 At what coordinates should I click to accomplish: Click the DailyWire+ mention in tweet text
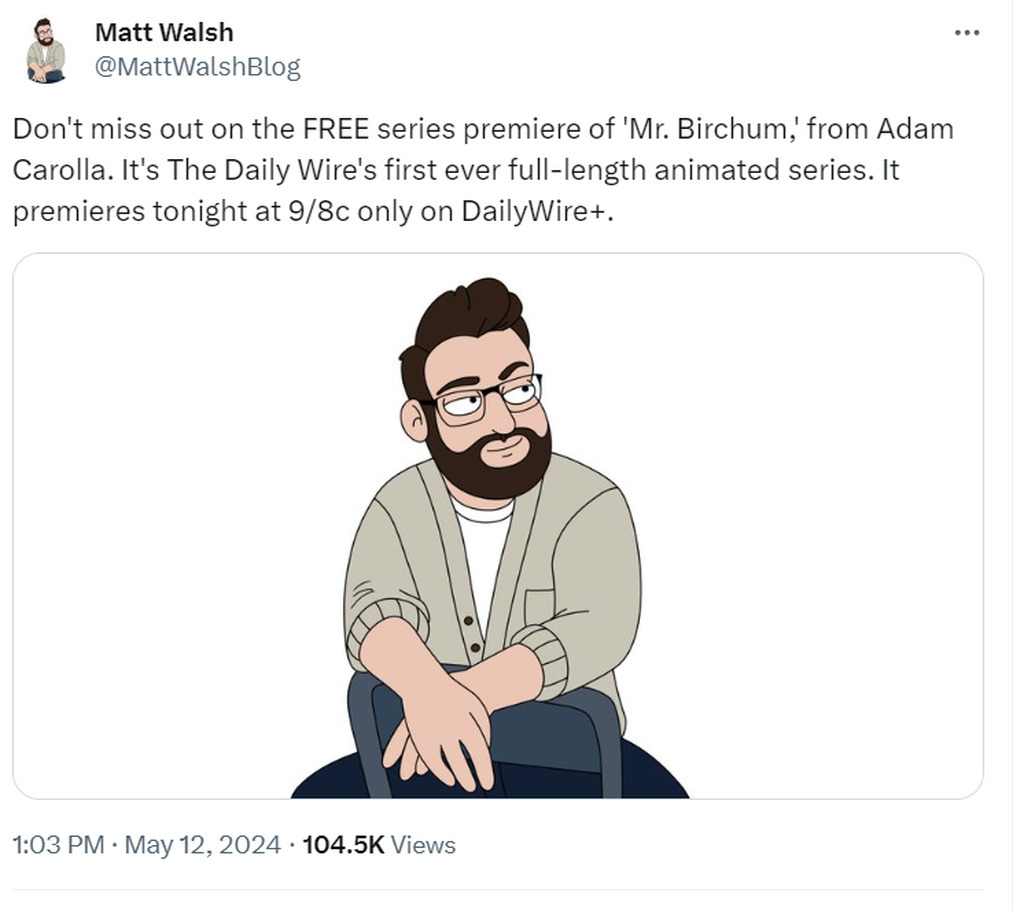(x=533, y=211)
